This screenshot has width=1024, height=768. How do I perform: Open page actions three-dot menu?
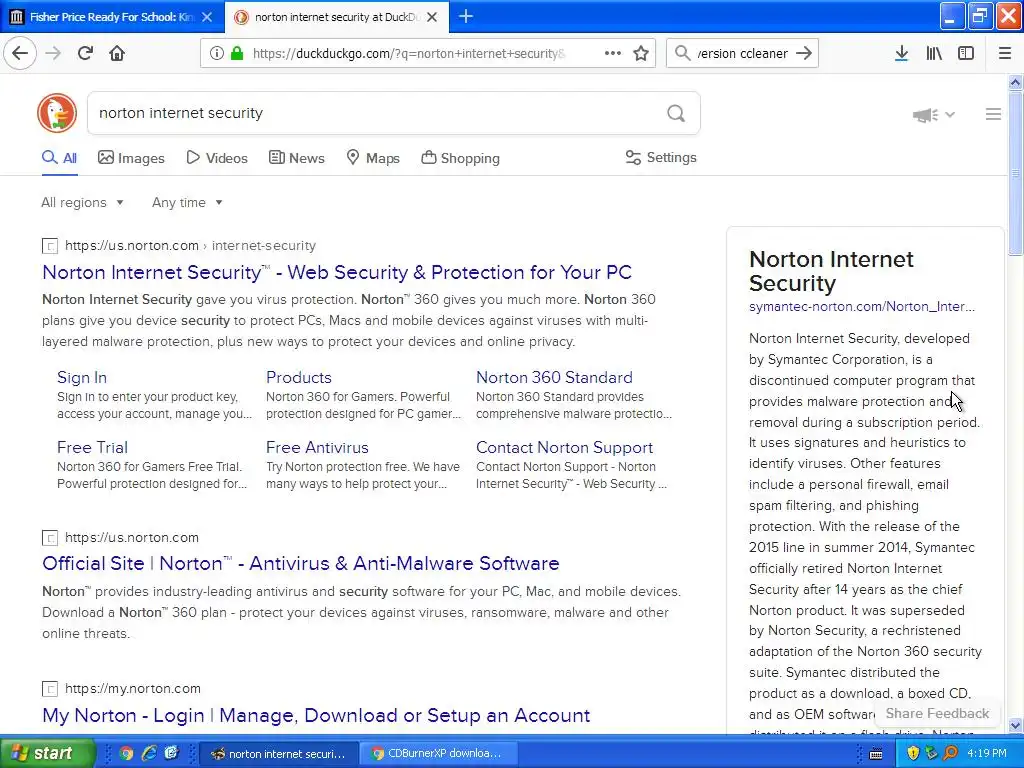[x=613, y=53]
